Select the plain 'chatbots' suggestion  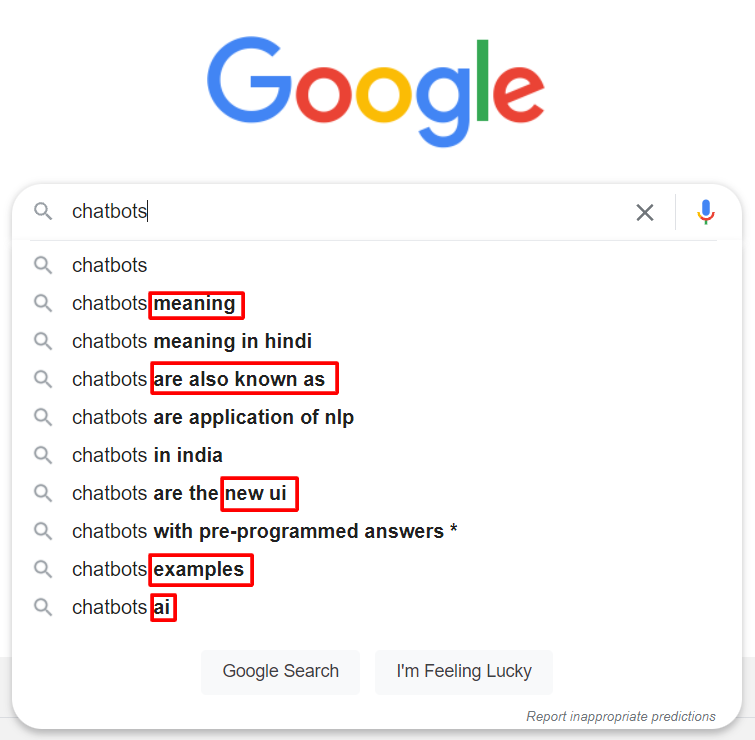[110, 265]
